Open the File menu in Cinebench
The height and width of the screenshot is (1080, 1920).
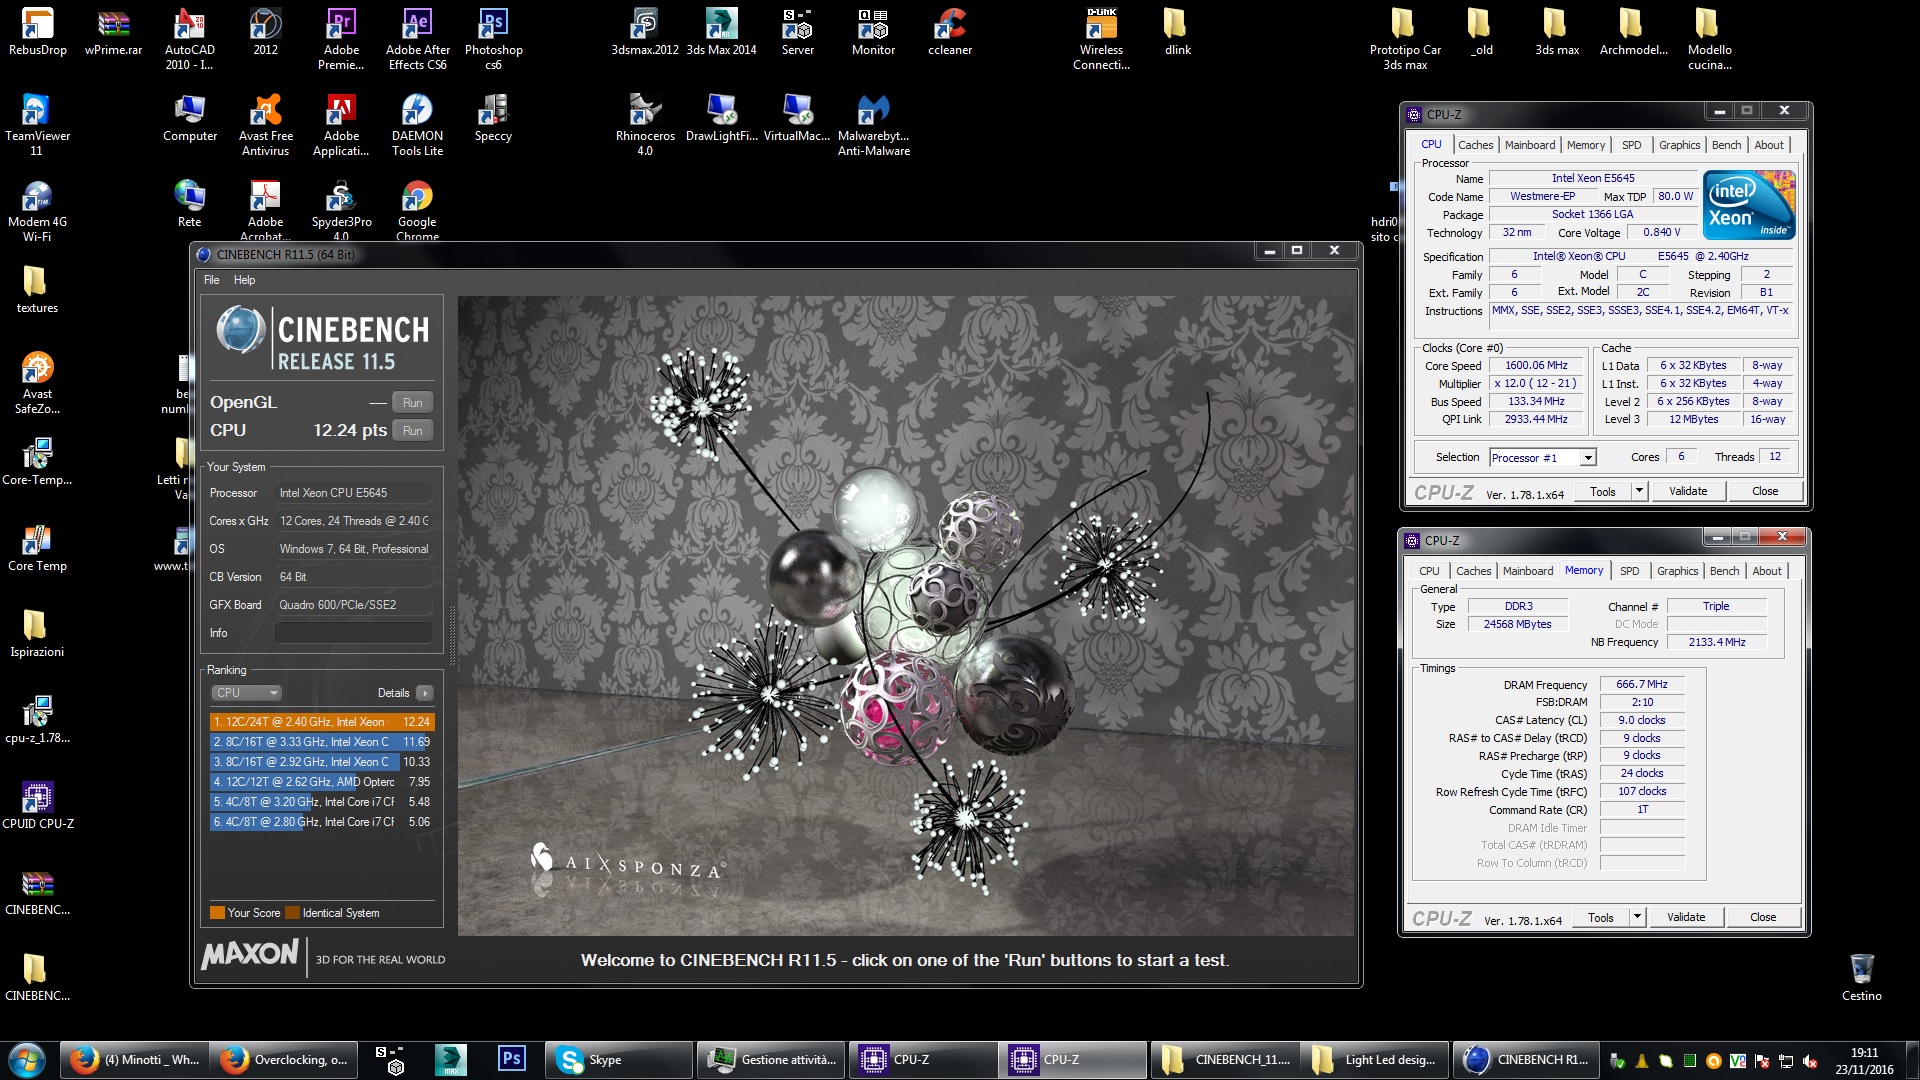point(211,280)
